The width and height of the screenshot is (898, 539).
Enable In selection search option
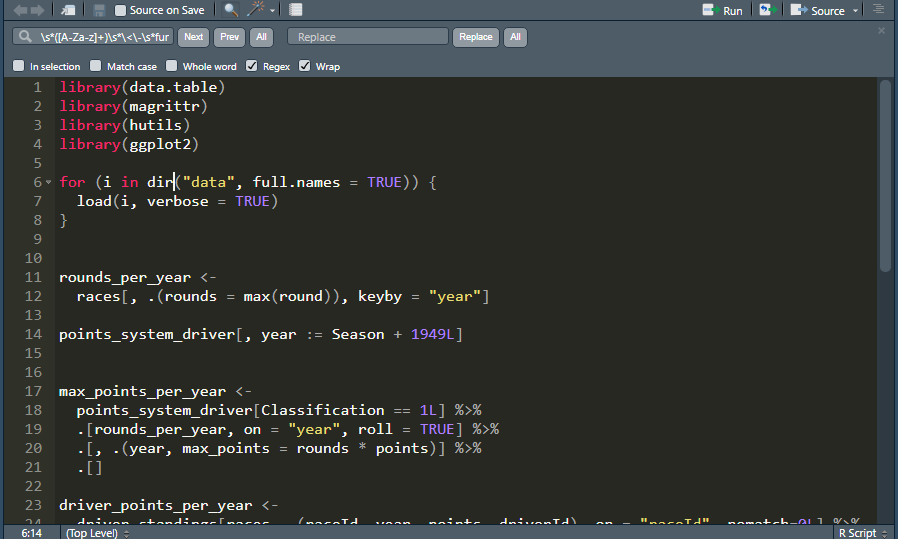pos(18,66)
